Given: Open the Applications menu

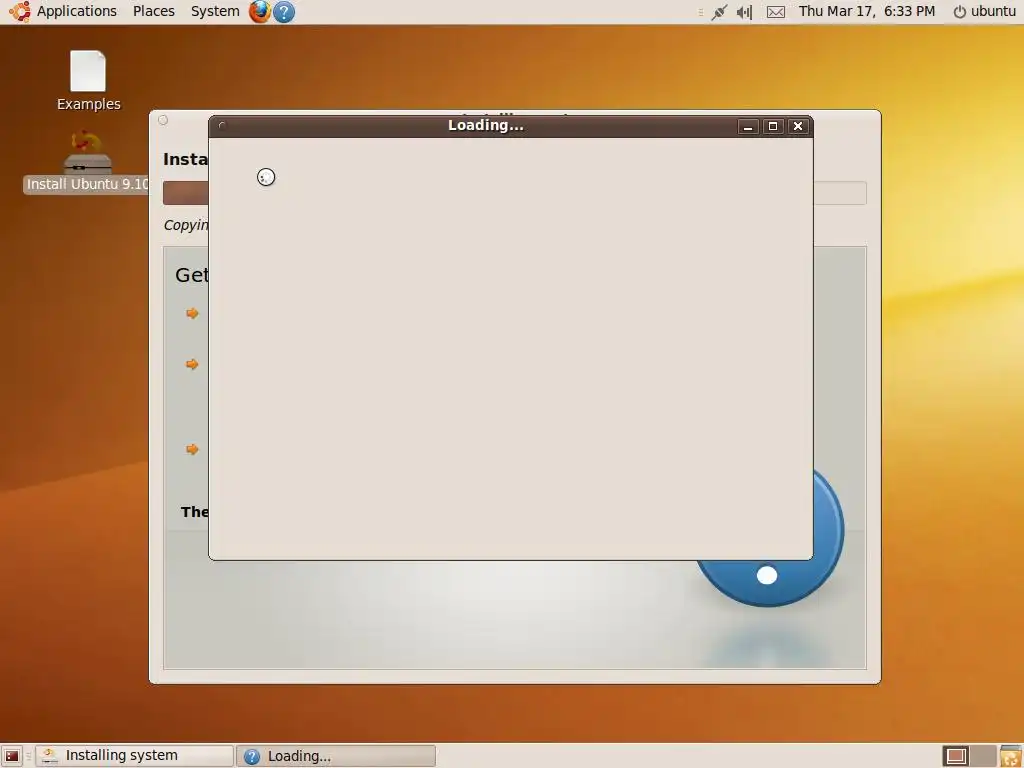Looking at the screenshot, I should pyautogui.click(x=76, y=11).
